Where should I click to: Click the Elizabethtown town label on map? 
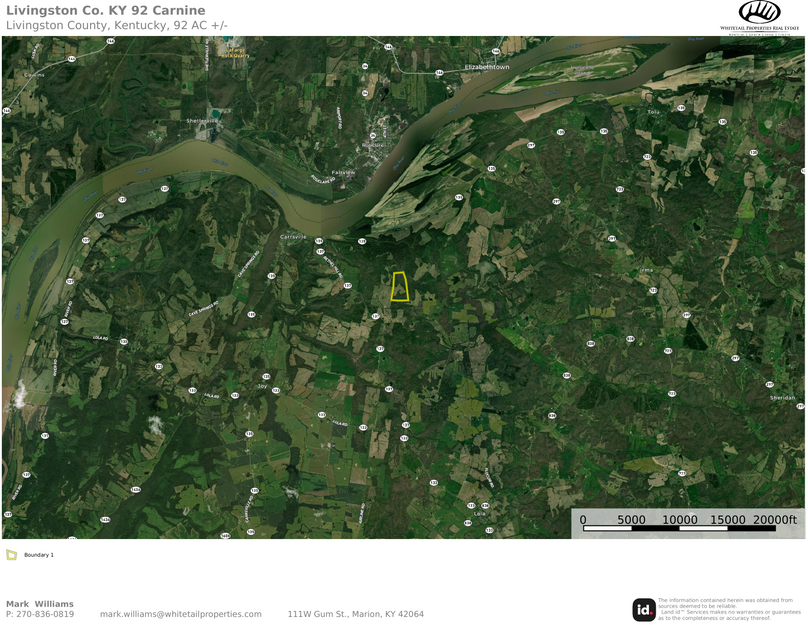pos(487,67)
